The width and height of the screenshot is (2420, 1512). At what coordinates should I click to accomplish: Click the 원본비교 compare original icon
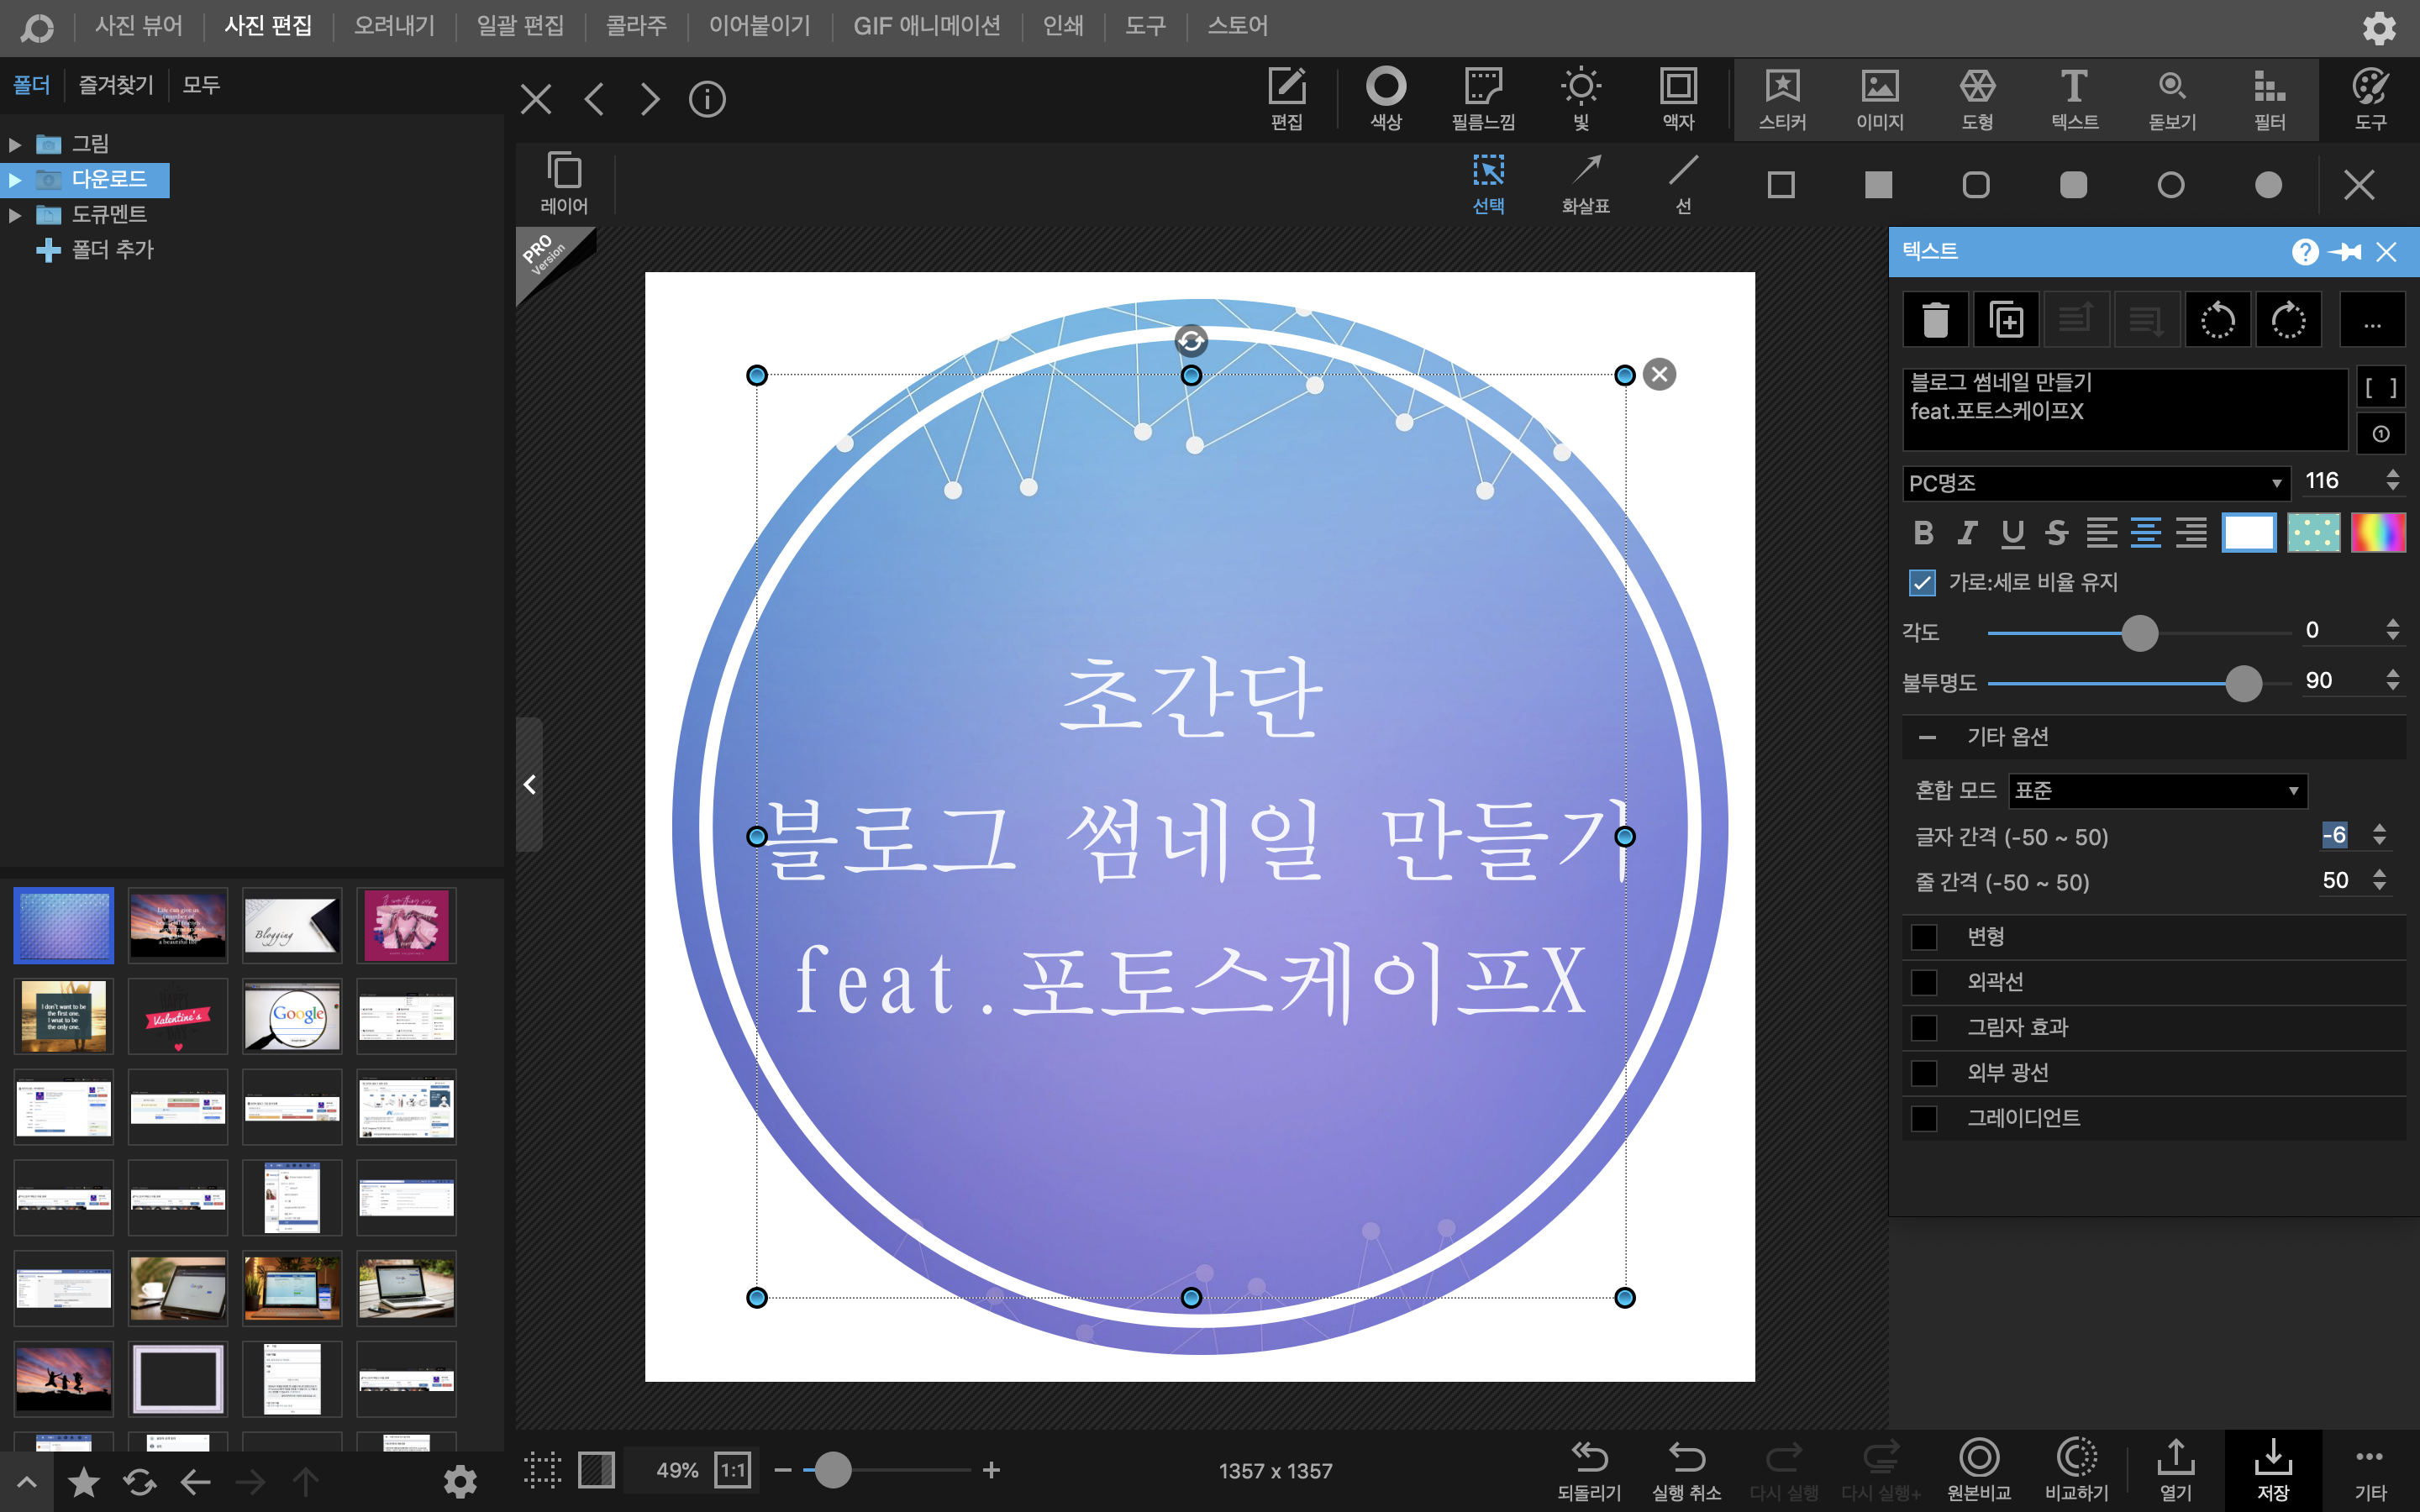(x=1978, y=1468)
